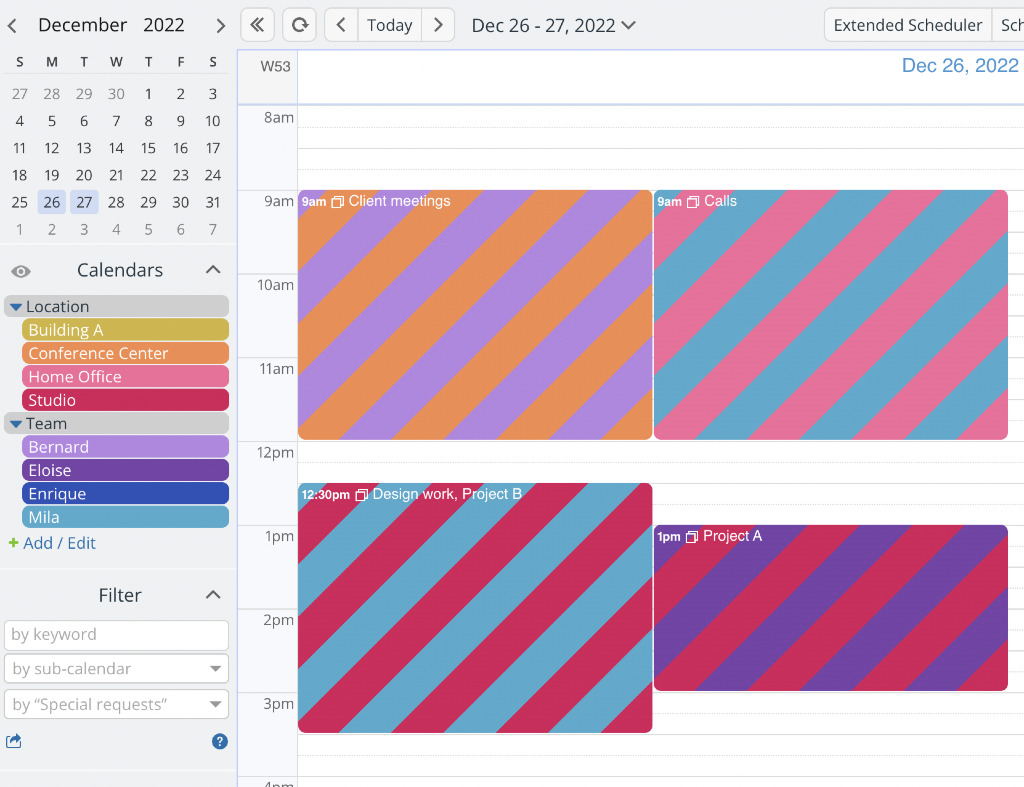Navigate to next date range
Viewport: 1024px width, 787px height.
(438, 25)
